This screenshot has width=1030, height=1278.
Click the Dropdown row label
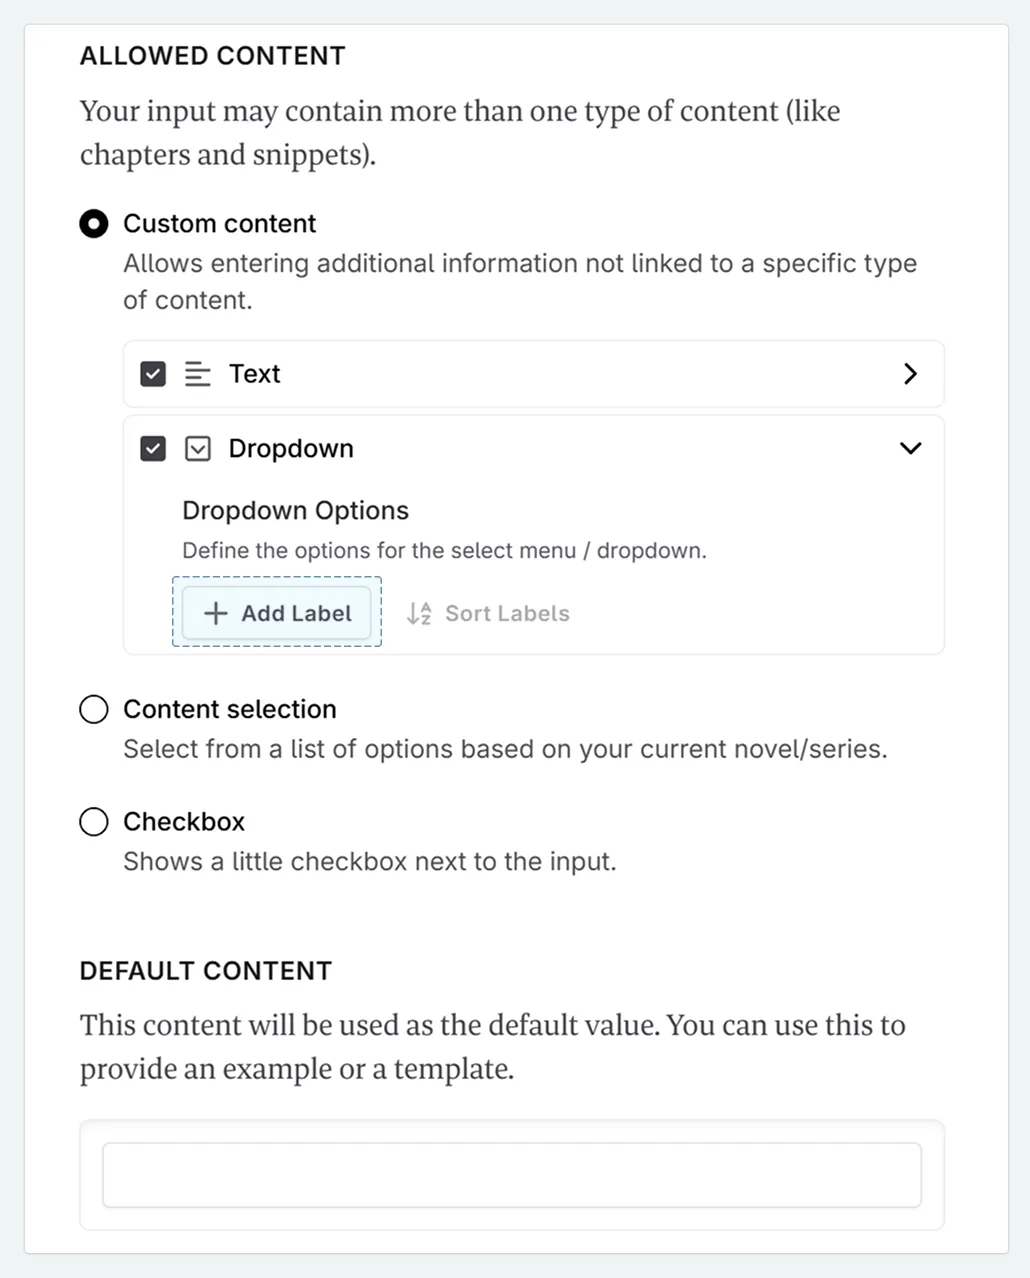pyautogui.click(x=291, y=449)
